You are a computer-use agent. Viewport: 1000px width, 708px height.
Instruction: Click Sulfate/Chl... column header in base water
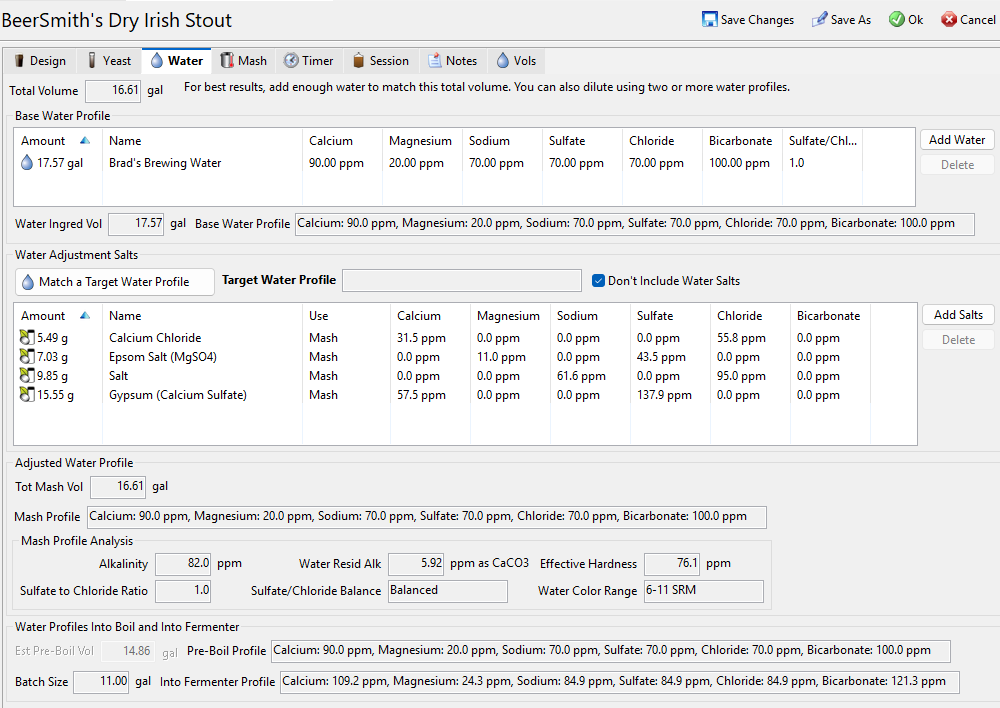[x=822, y=141]
